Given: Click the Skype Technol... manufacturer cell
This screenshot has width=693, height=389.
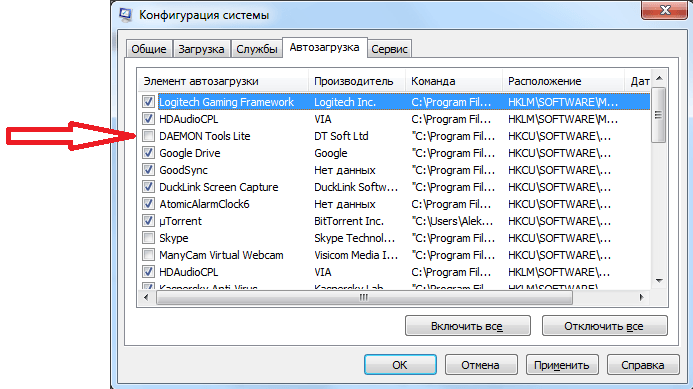Looking at the screenshot, I should point(354,238).
